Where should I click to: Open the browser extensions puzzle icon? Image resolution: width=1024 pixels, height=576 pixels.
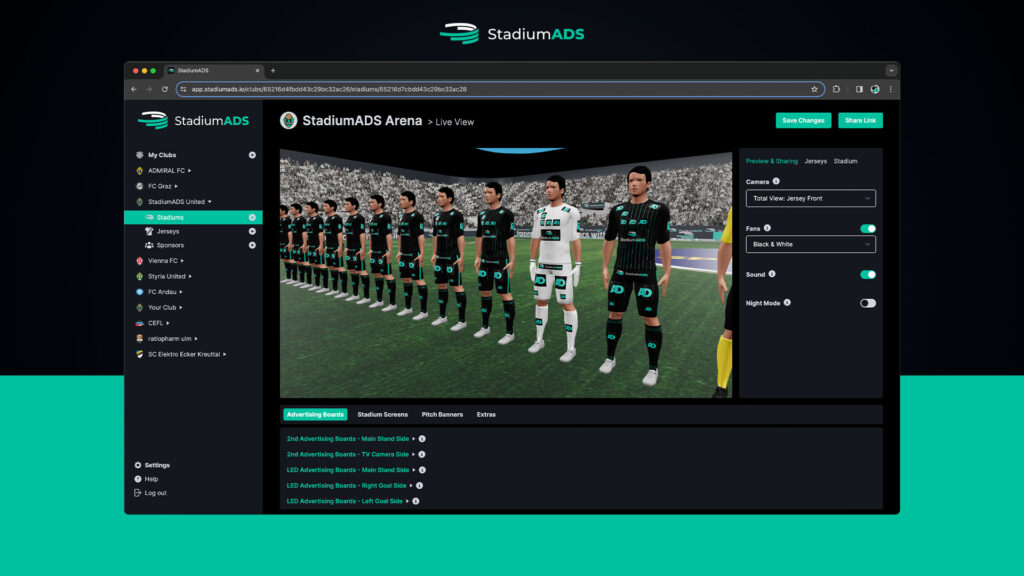pos(837,89)
